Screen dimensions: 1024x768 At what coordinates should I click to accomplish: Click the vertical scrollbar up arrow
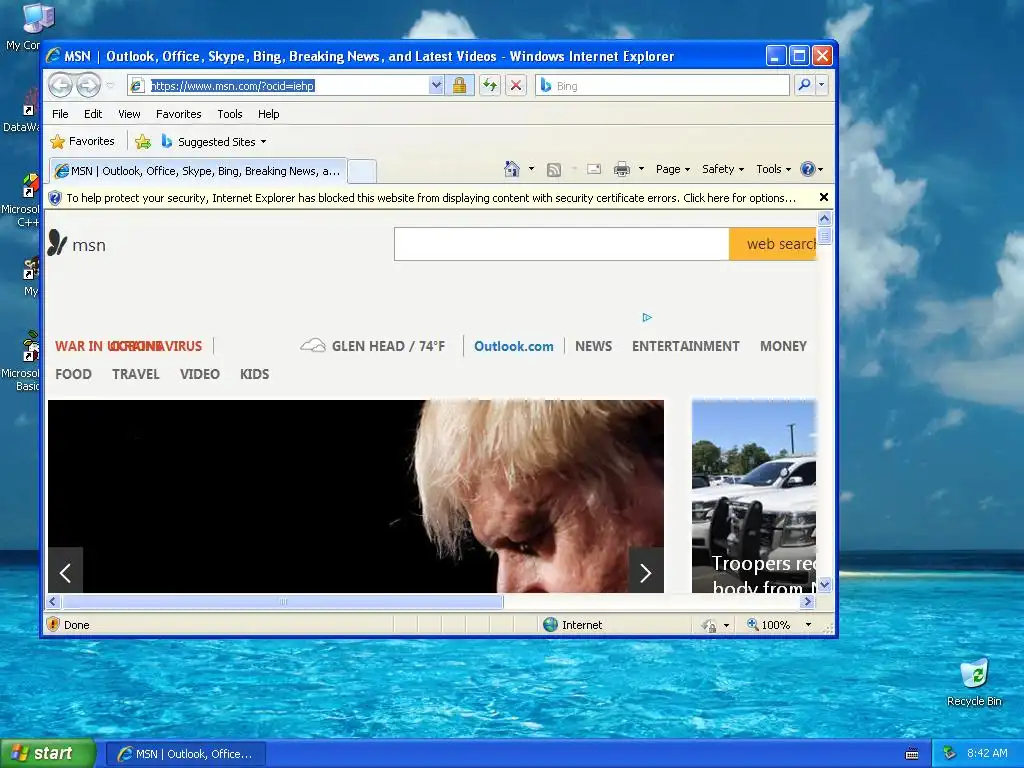824,218
